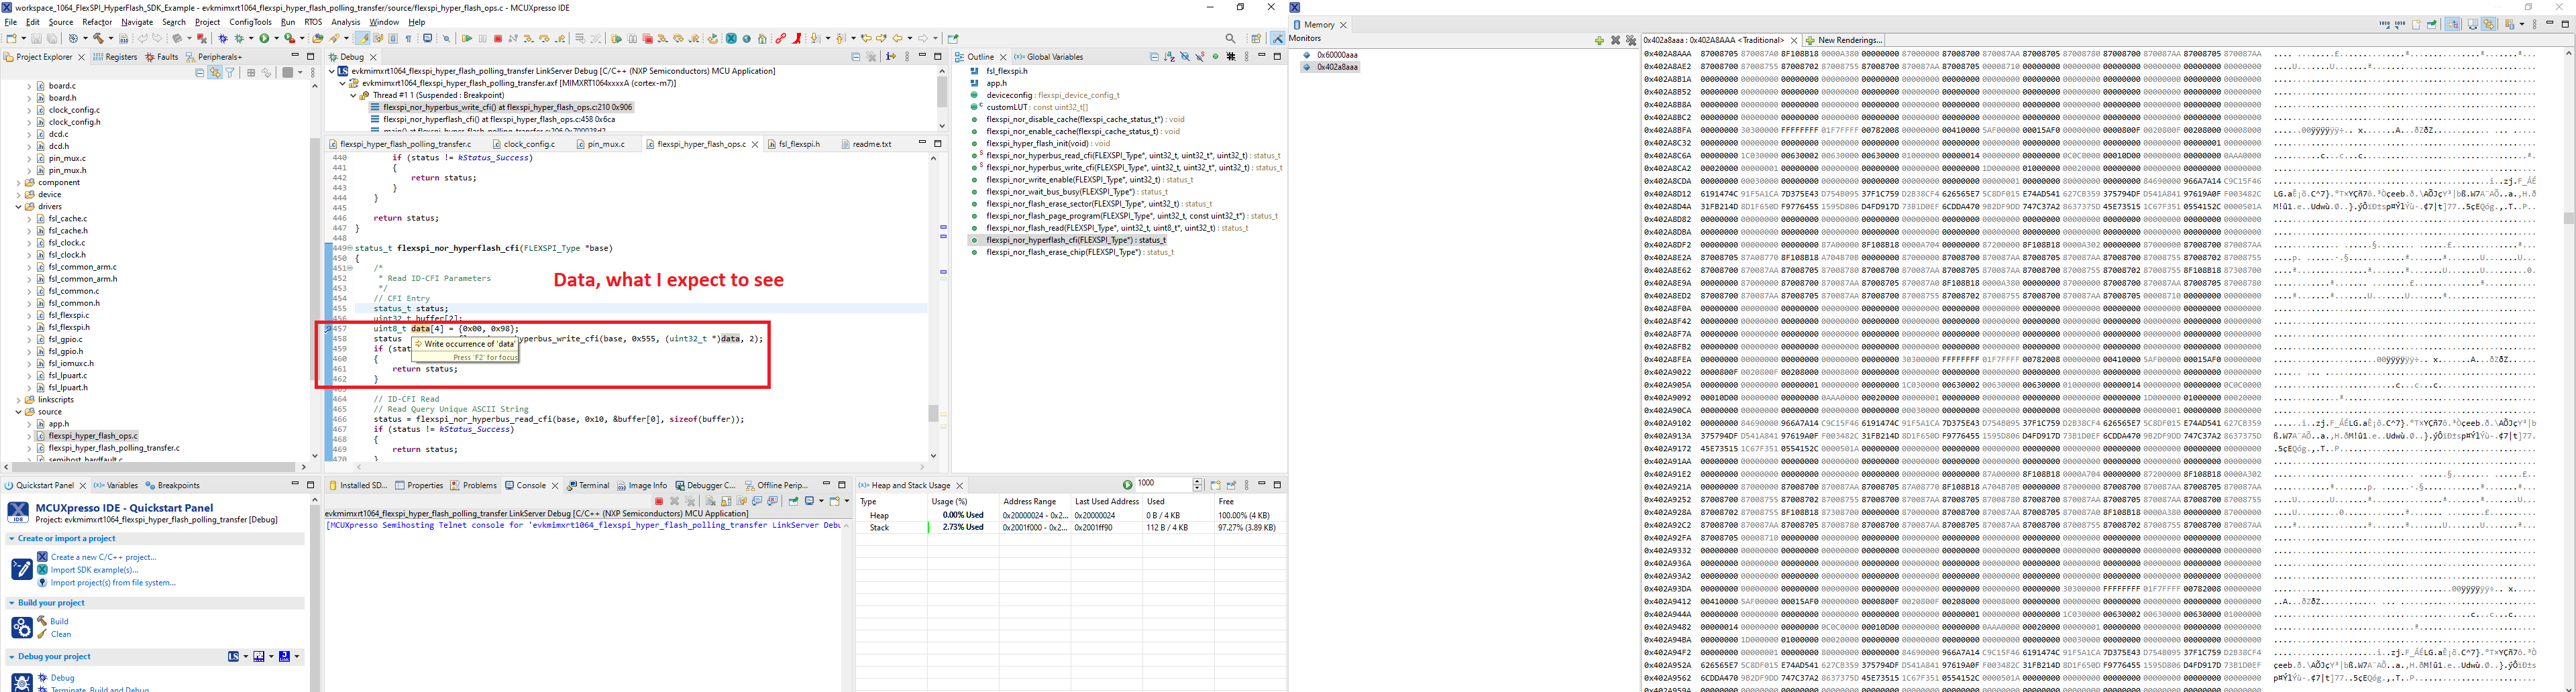Terminate the debug session
The height and width of the screenshot is (692, 2576).
pyautogui.click(x=499, y=38)
